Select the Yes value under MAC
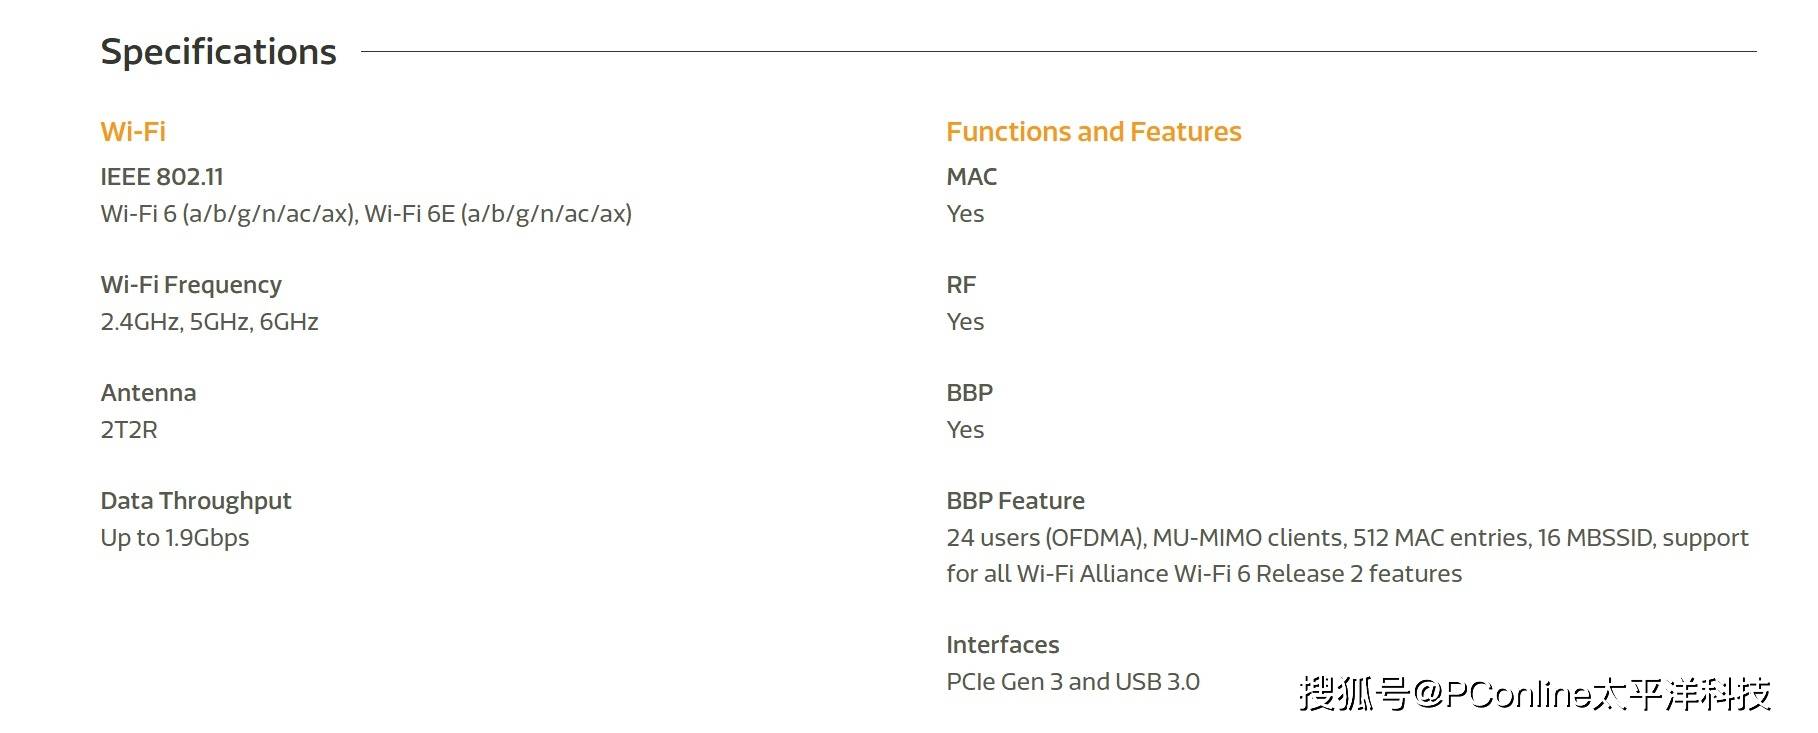 pos(965,214)
